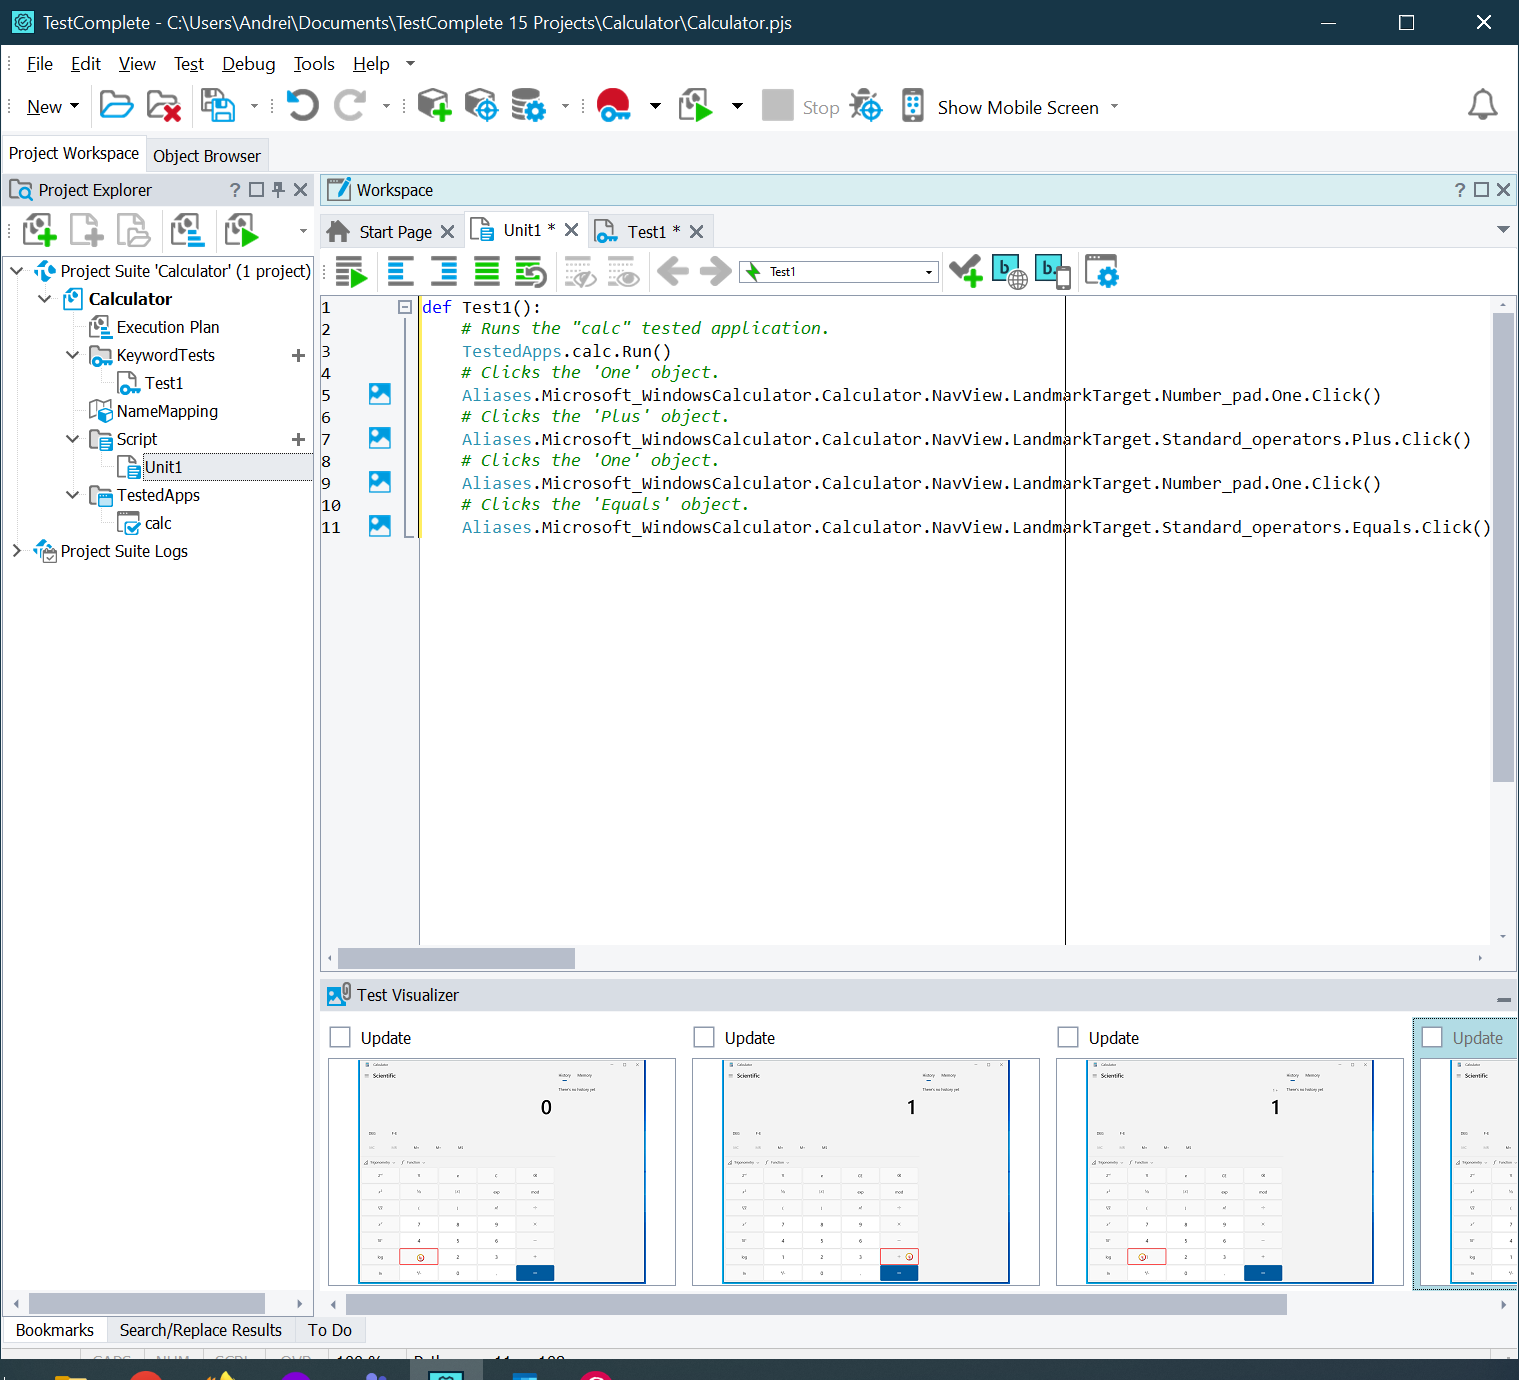Viewport: 1519px width, 1380px height.
Task: Run the project from the main toolbar
Action: (x=696, y=105)
